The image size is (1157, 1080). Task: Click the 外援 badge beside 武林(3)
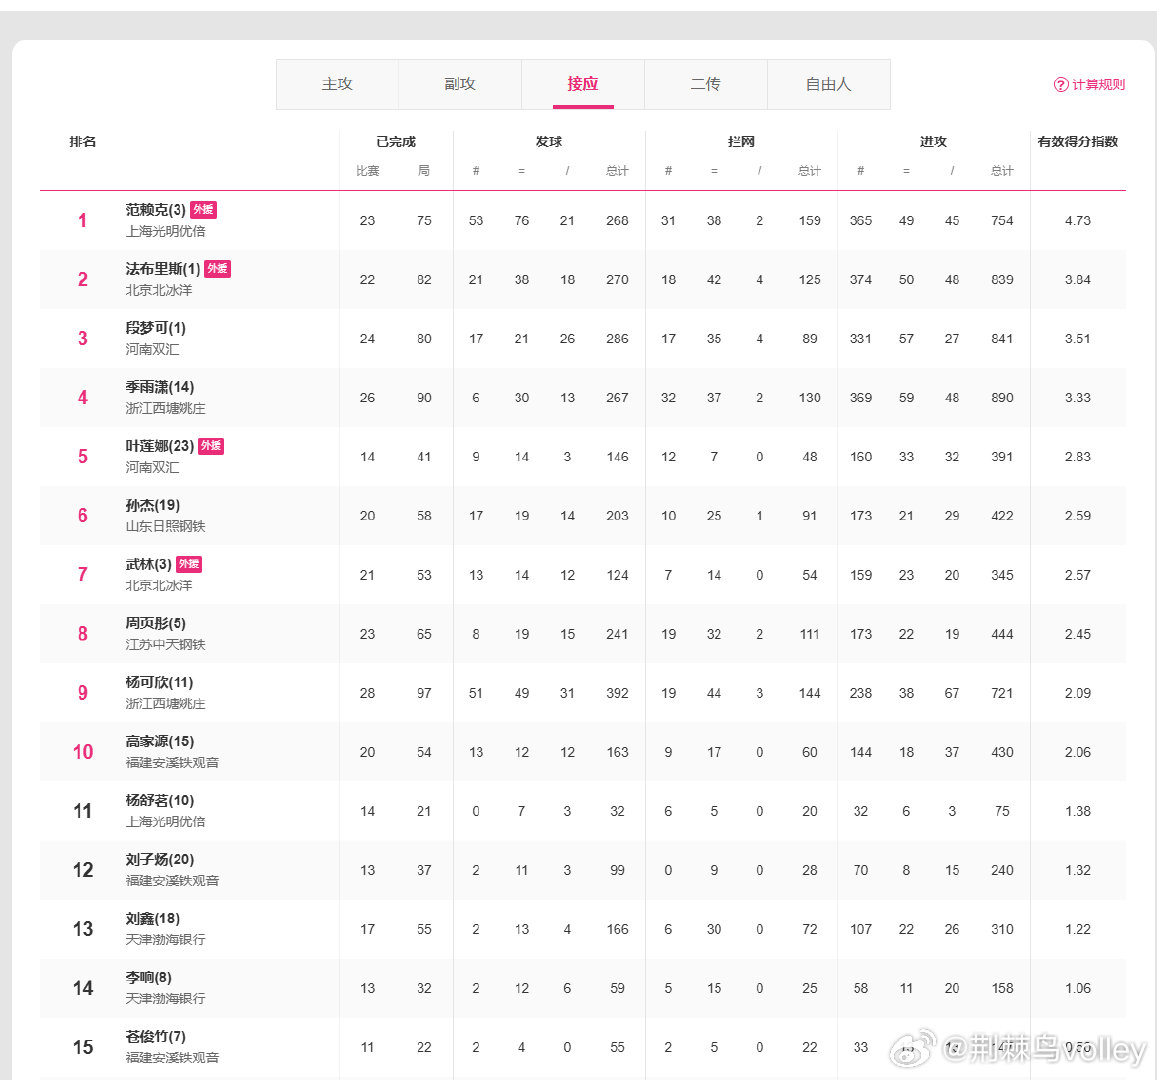pos(189,564)
